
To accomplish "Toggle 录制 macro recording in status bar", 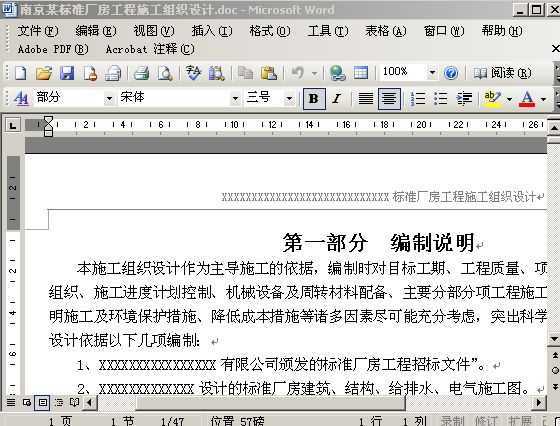I will [452, 420].
